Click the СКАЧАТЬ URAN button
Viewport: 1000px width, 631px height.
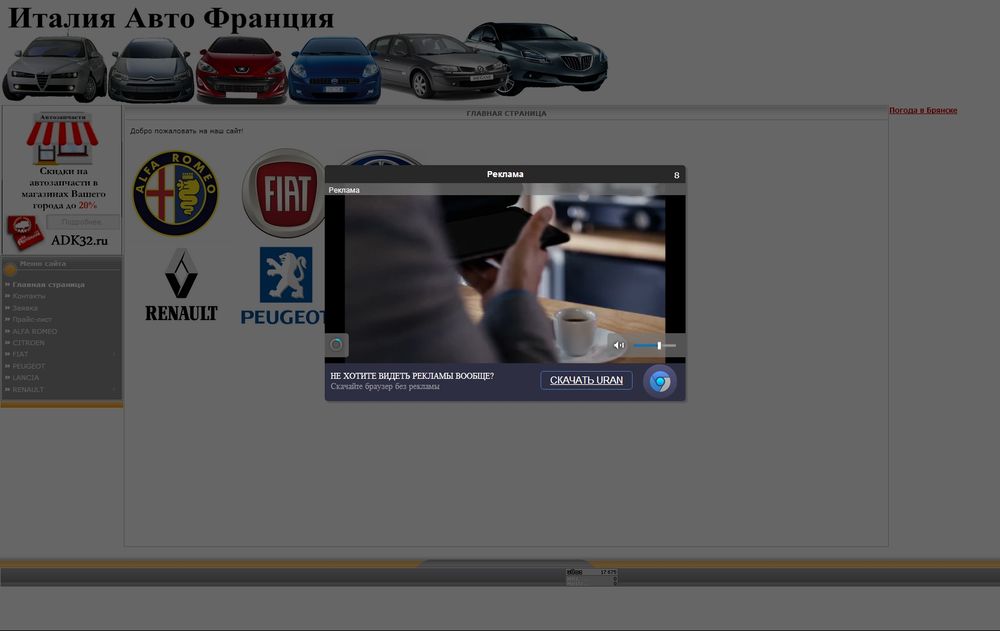coord(586,380)
